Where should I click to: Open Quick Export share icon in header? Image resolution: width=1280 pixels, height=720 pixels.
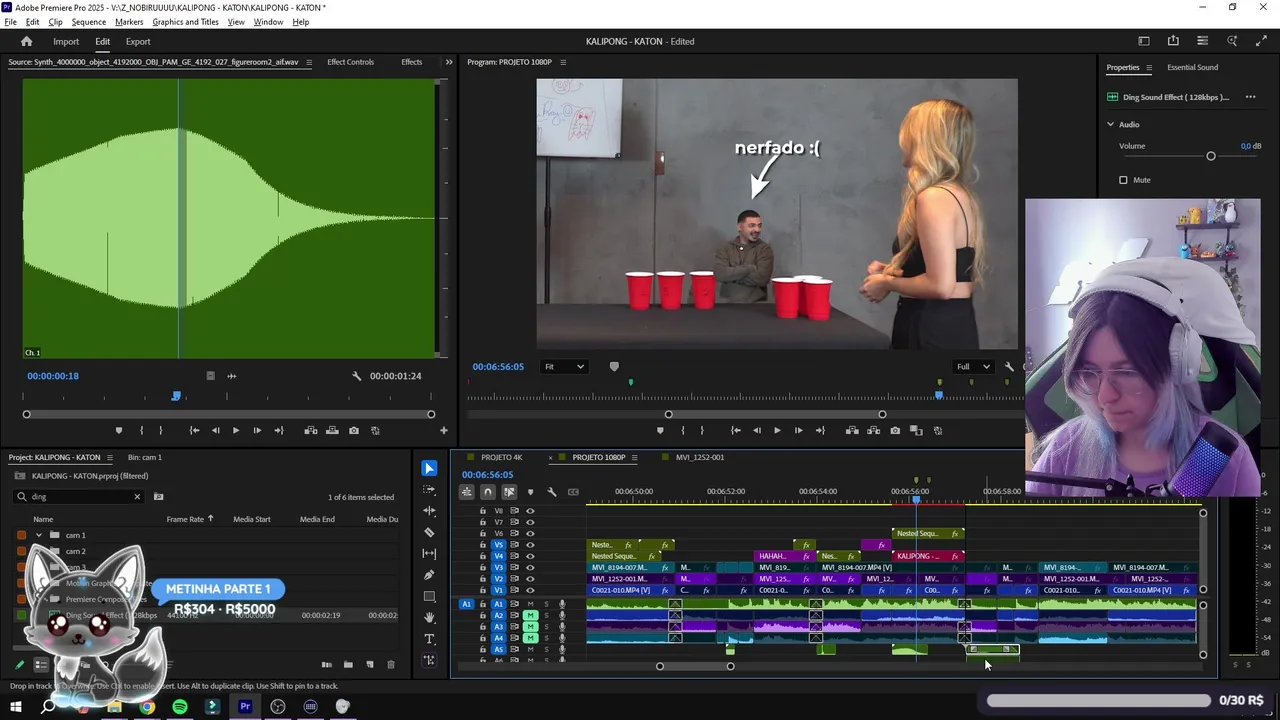pos(1173,41)
